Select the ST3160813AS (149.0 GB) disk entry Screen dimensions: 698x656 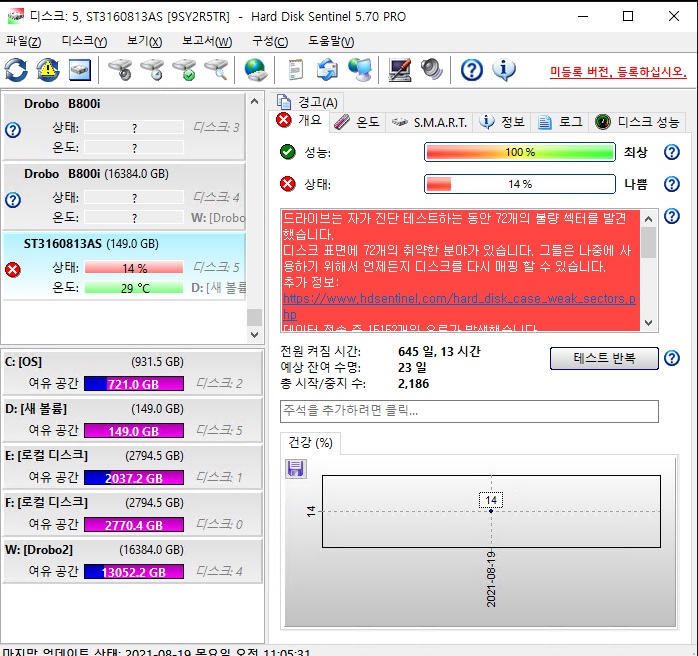pyautogui.click(x=124, y=266)
